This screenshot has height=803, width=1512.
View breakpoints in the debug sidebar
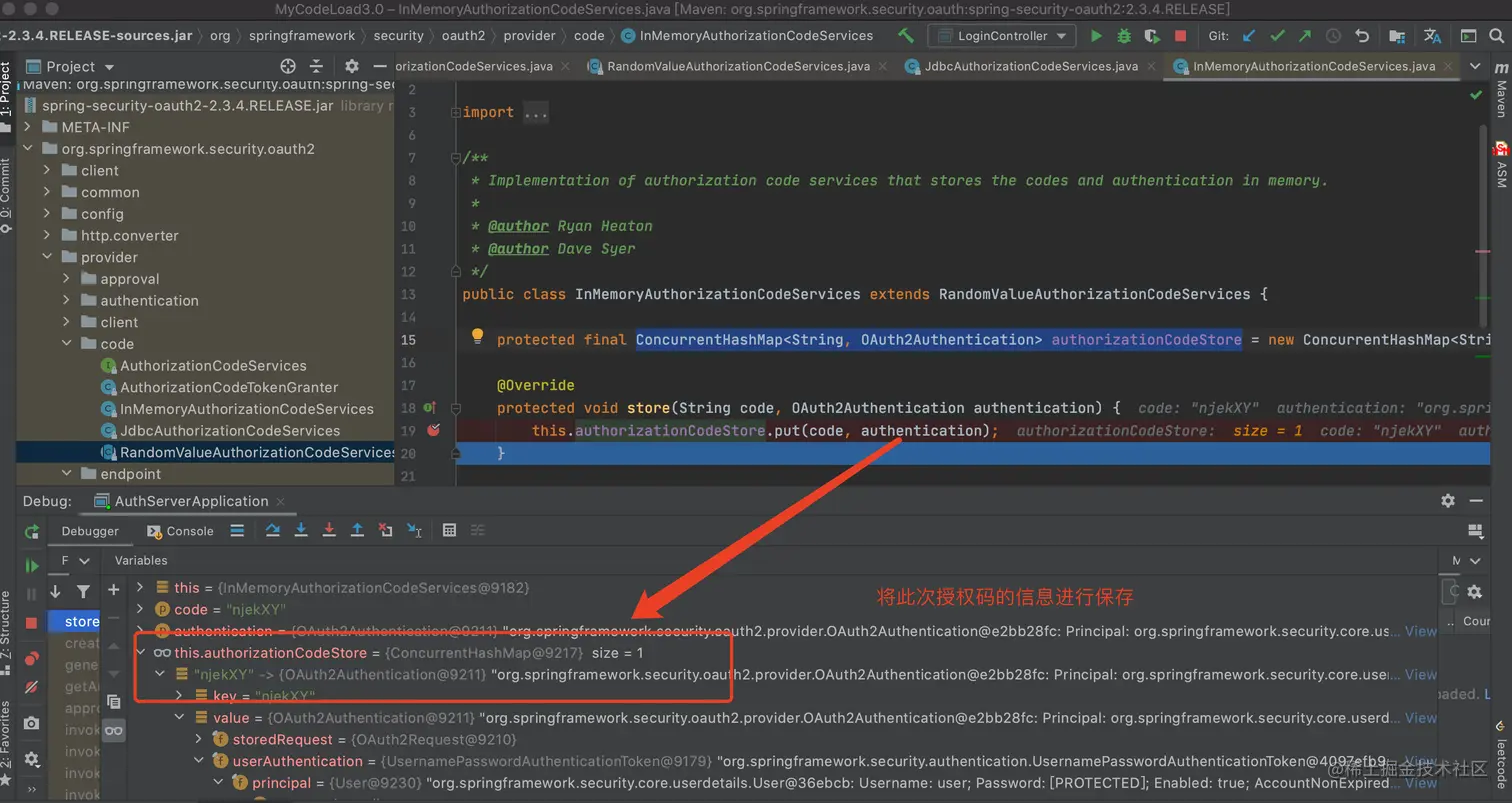point(31,658)
